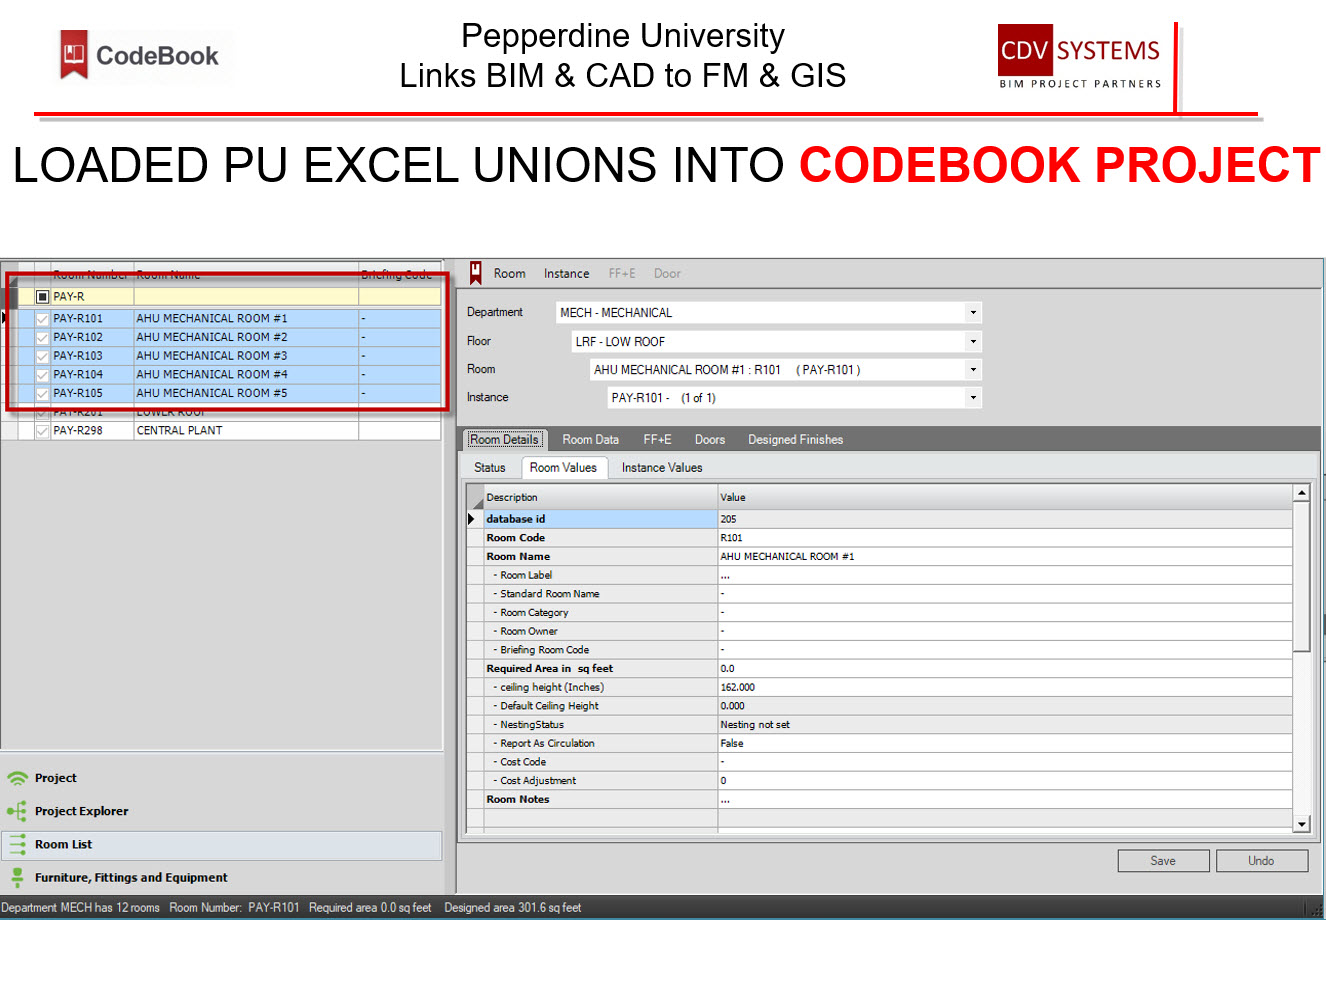Switch to the Status sub-tab
This screenshot has width=1326, height=994.
[x=489, y=467]
